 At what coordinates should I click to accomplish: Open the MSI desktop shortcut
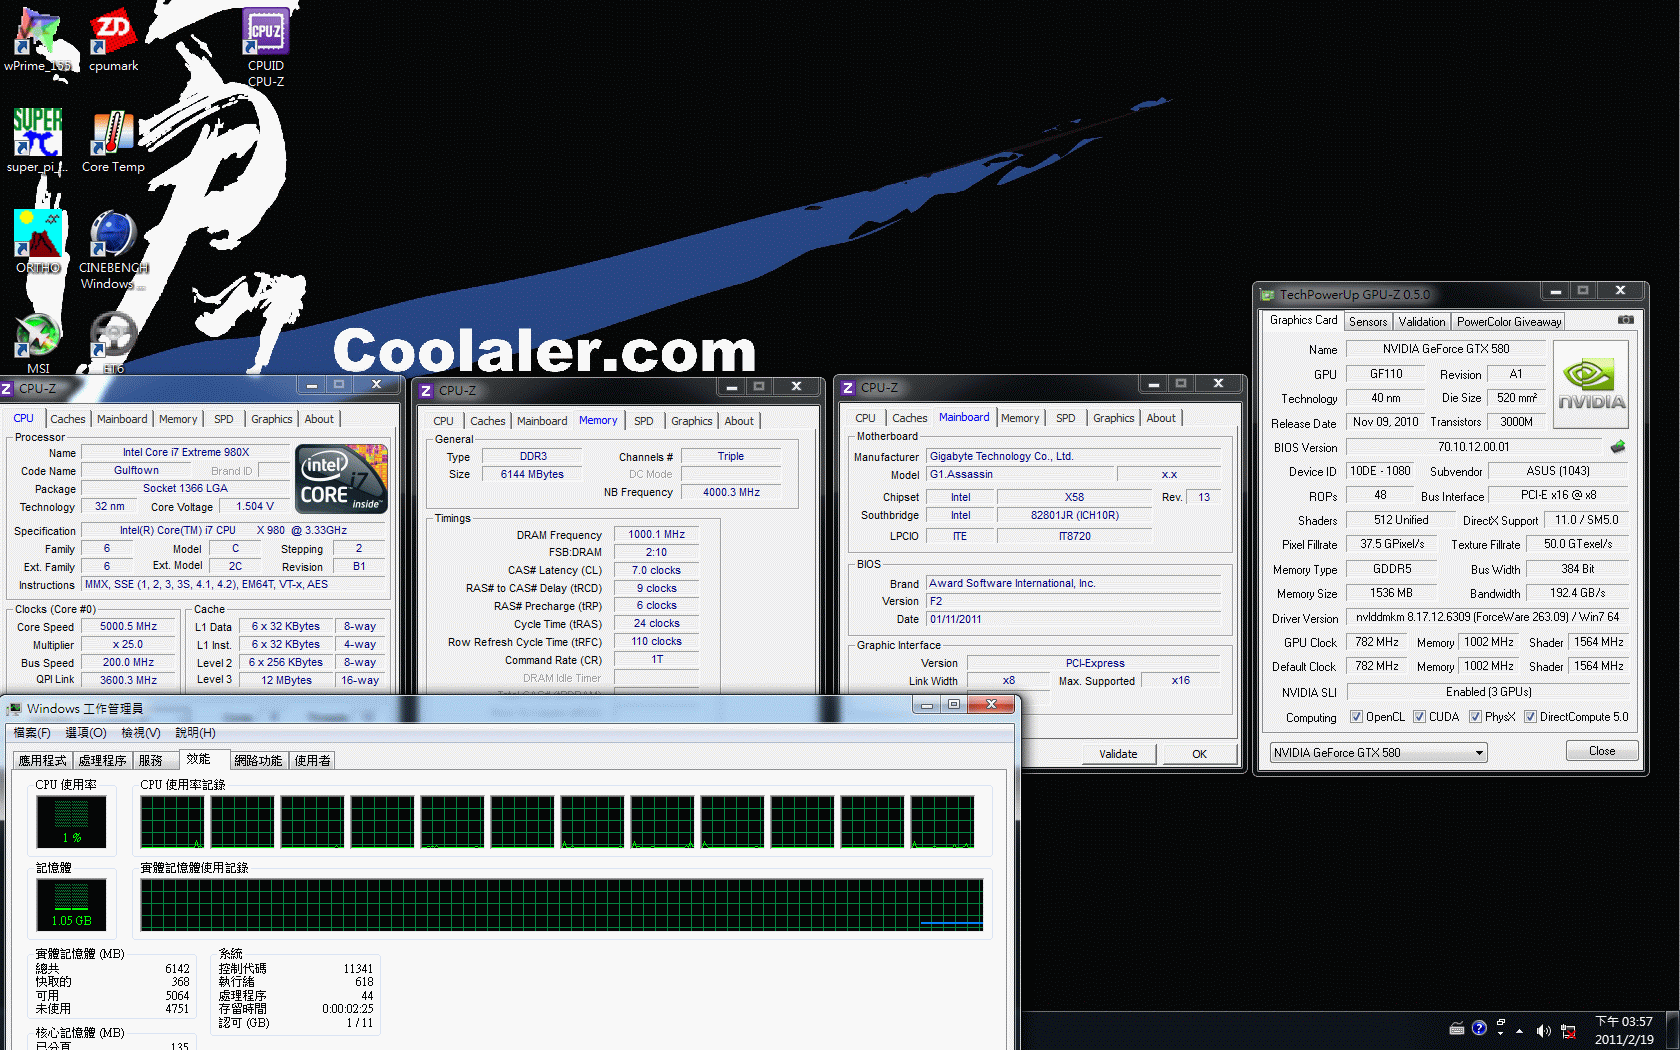[38, 343]
